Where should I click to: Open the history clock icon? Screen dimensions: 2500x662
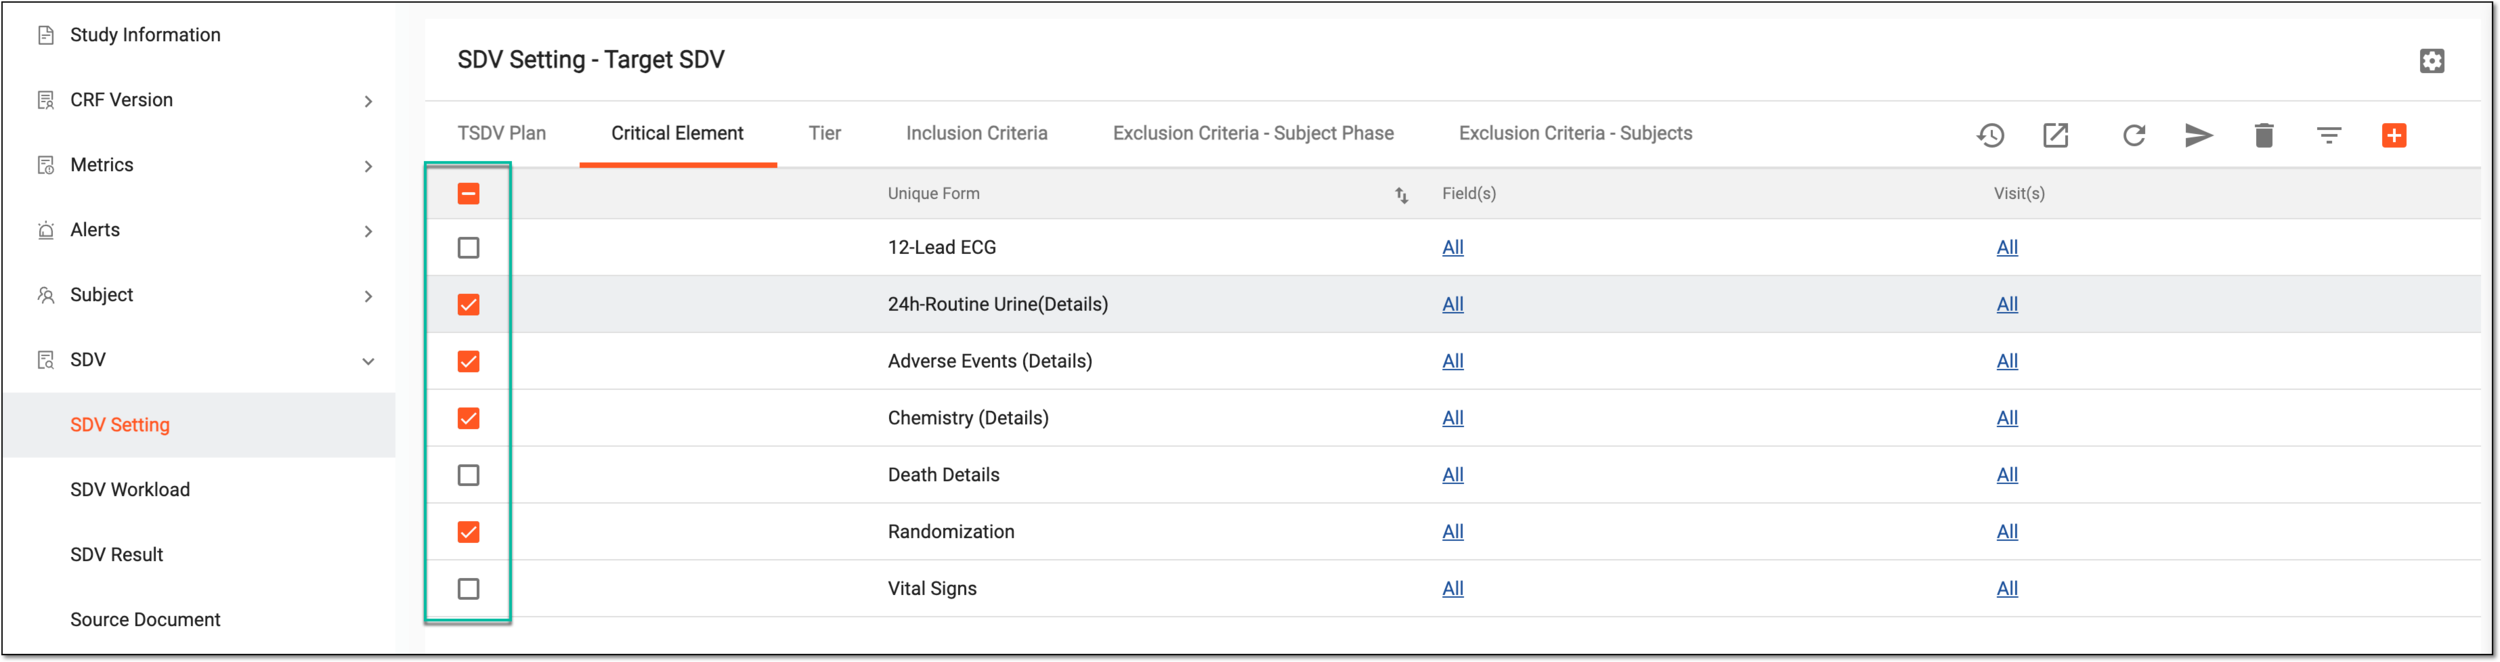1990,135
